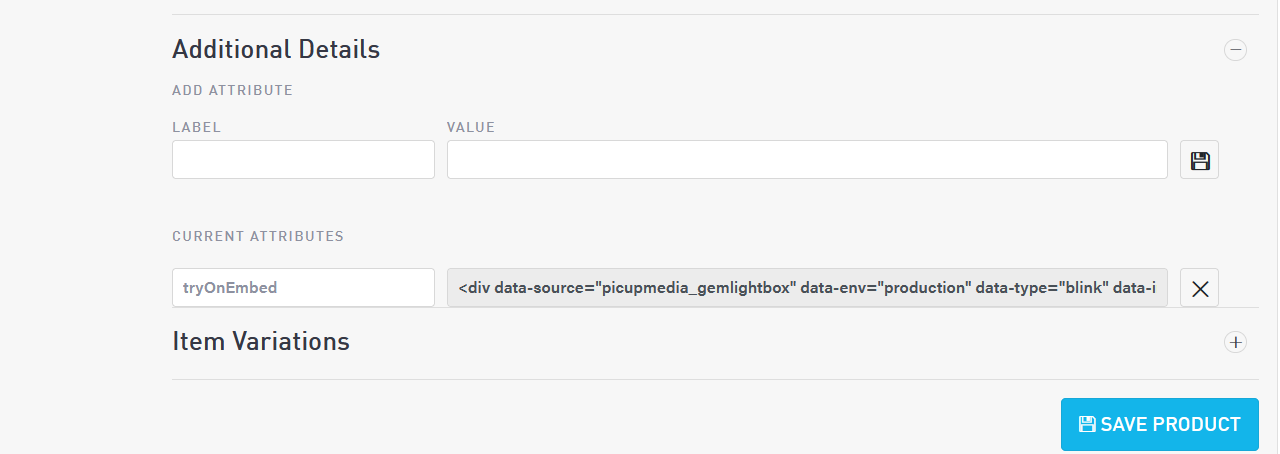
Task: Focus the empty Label input field
Action: tap(303, 160)
